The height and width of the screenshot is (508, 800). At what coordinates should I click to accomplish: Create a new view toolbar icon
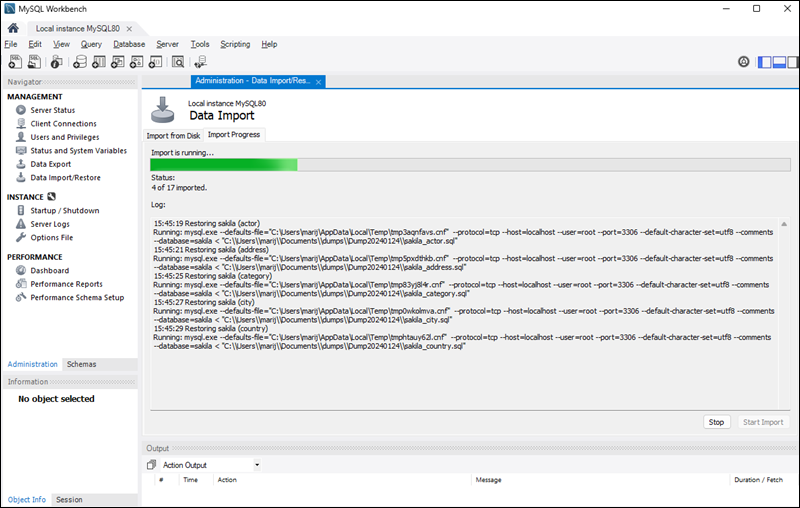(117, 62)
